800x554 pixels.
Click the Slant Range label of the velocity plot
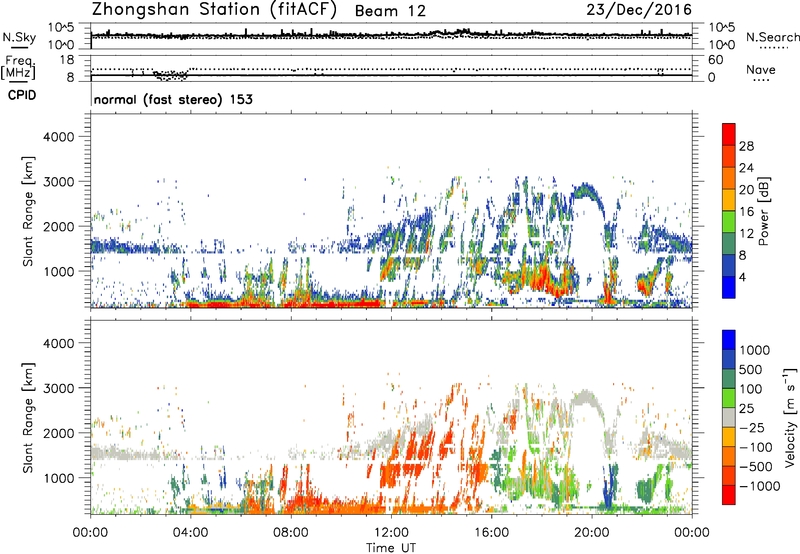click(28, 418)
